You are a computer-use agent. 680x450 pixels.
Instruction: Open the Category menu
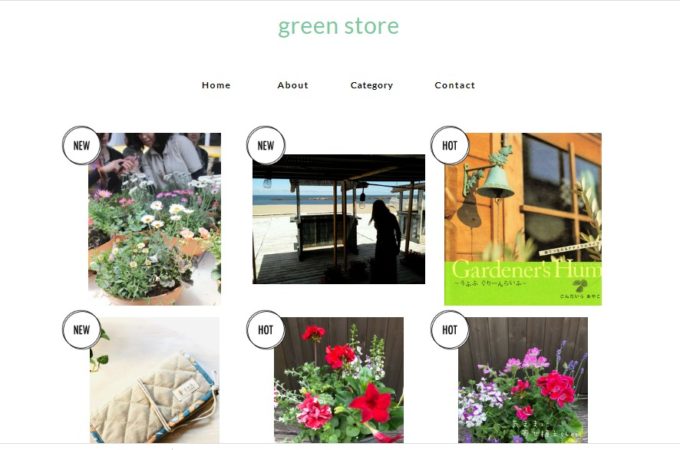372,85
